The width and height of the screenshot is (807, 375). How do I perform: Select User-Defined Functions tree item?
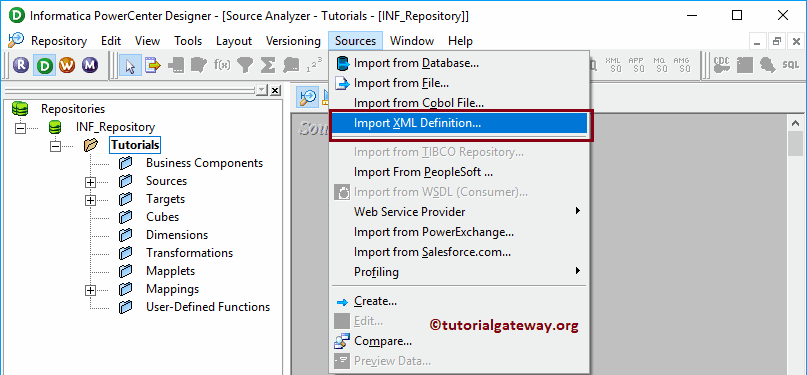click(208, 307)
